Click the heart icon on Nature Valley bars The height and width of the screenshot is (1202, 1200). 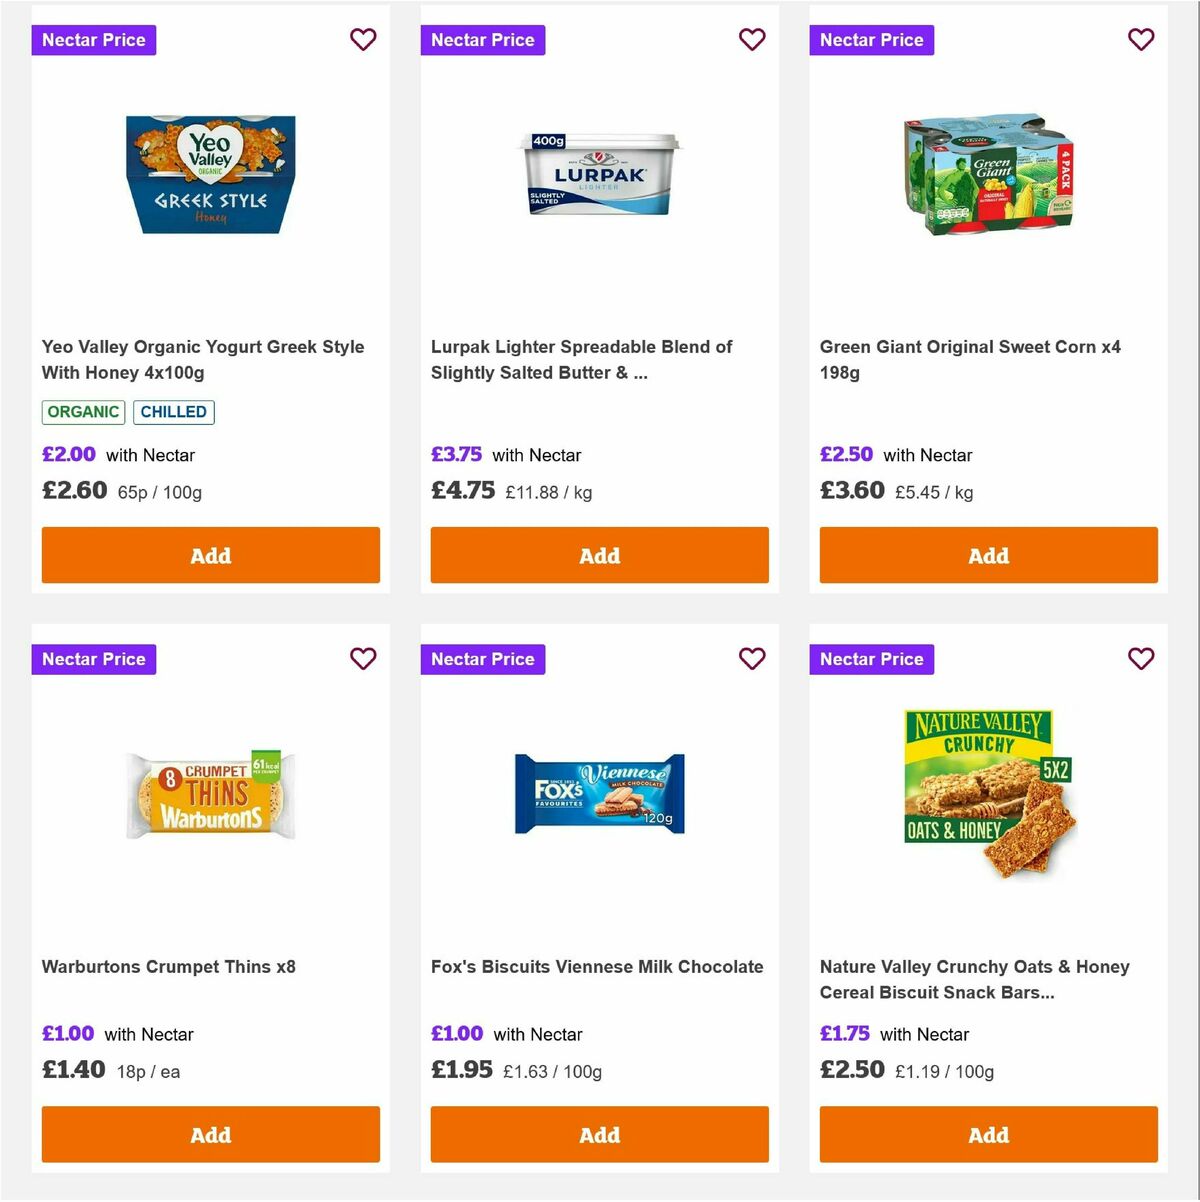(x=1141, y=659)
